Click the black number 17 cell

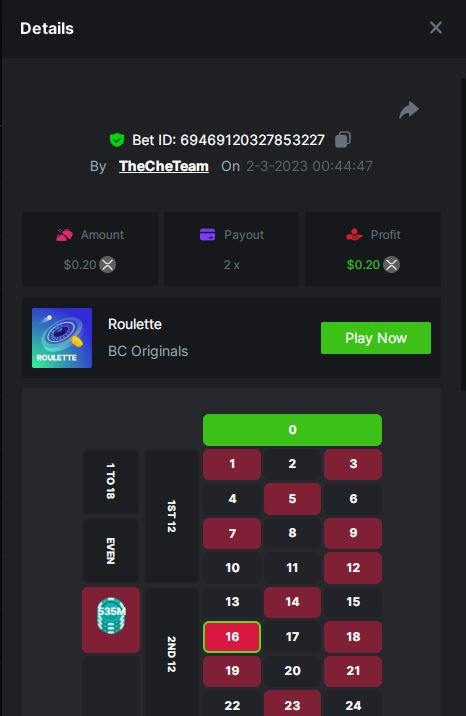click(293, 637)
